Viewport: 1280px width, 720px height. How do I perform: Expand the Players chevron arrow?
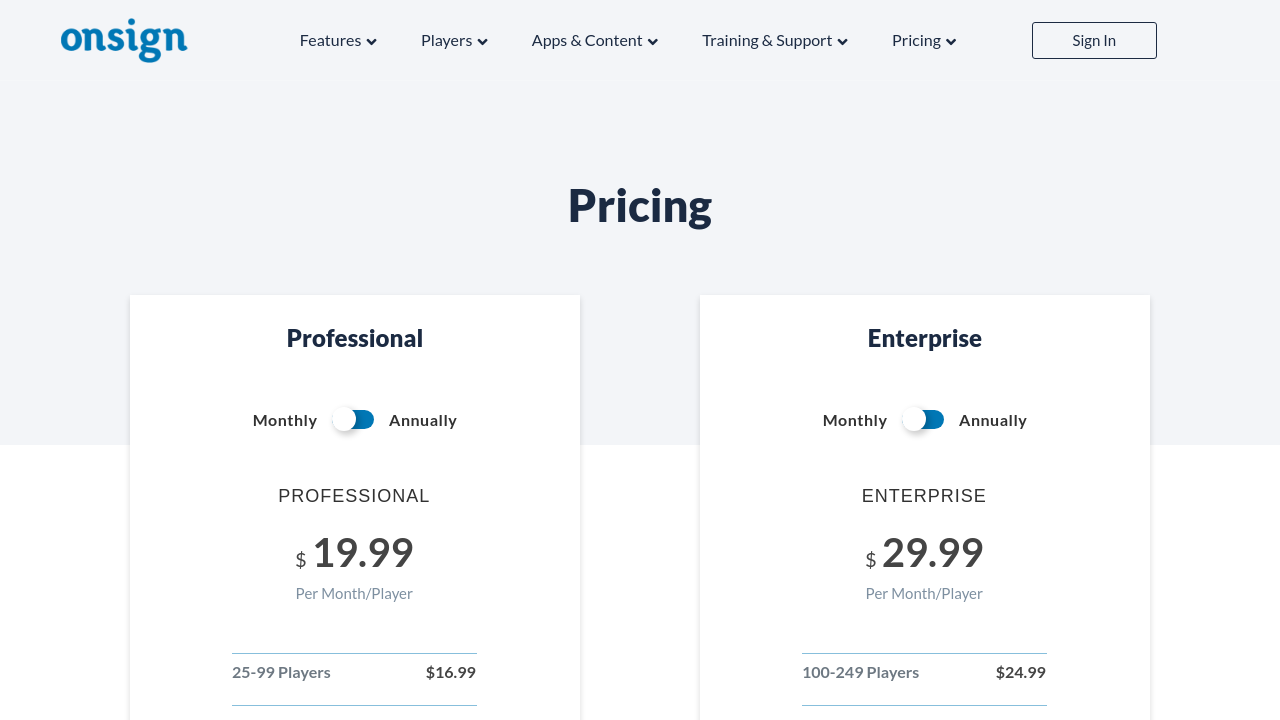pos(482,42)
